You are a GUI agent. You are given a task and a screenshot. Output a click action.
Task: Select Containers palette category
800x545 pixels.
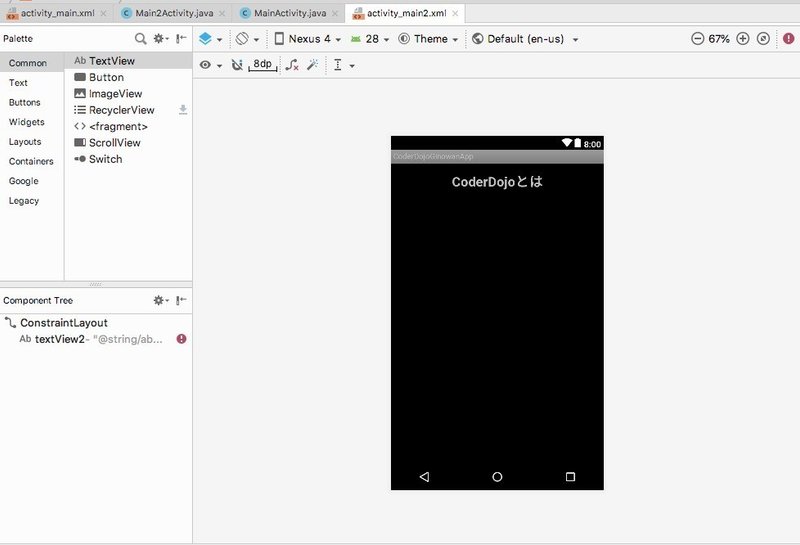tap(32, 161)
